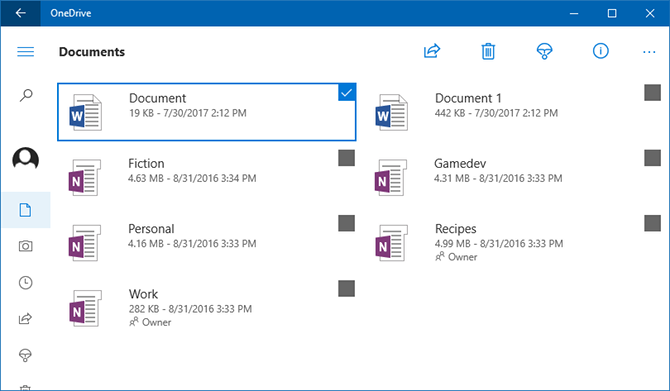Show file details with the info icon
Viewport: 670px width, 391px height.
[600, 51]
